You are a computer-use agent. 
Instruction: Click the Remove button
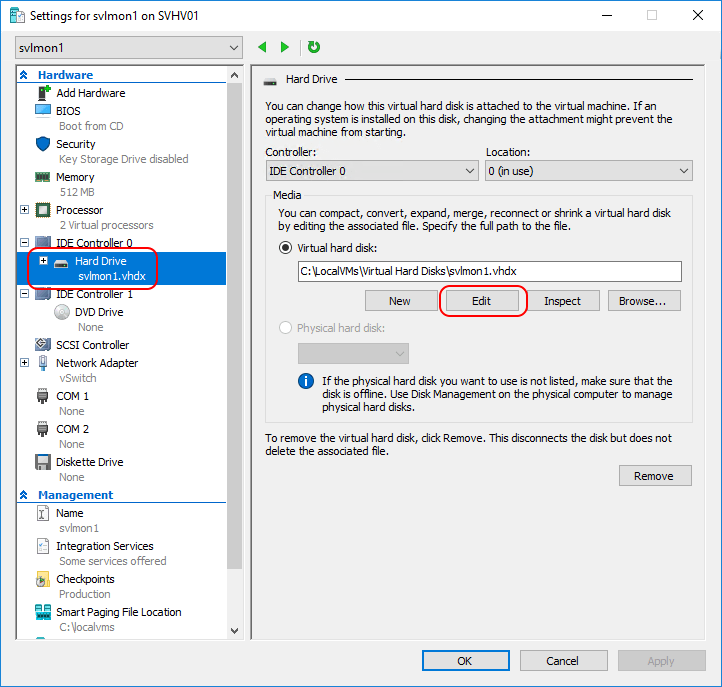point(655,476)
